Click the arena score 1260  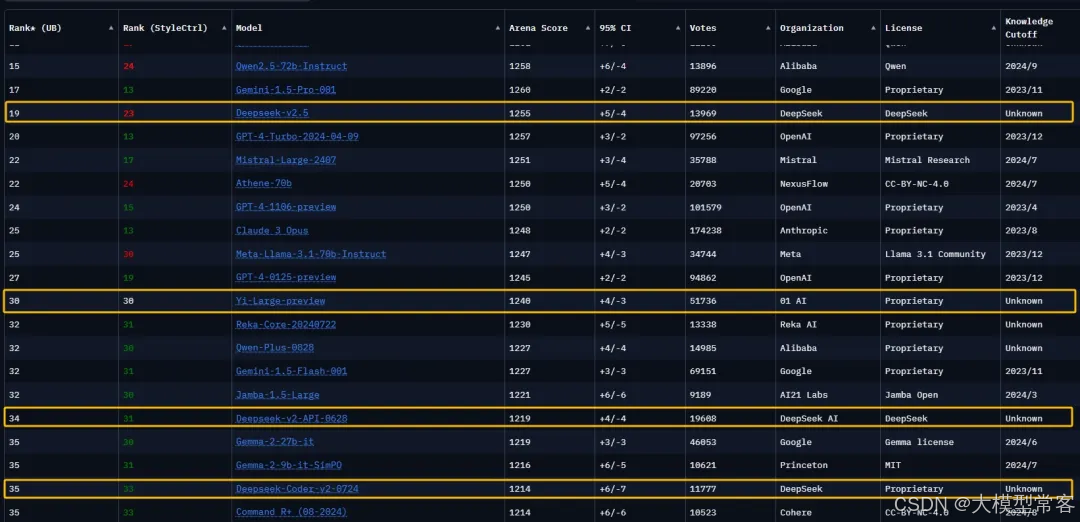click(520, 90)
